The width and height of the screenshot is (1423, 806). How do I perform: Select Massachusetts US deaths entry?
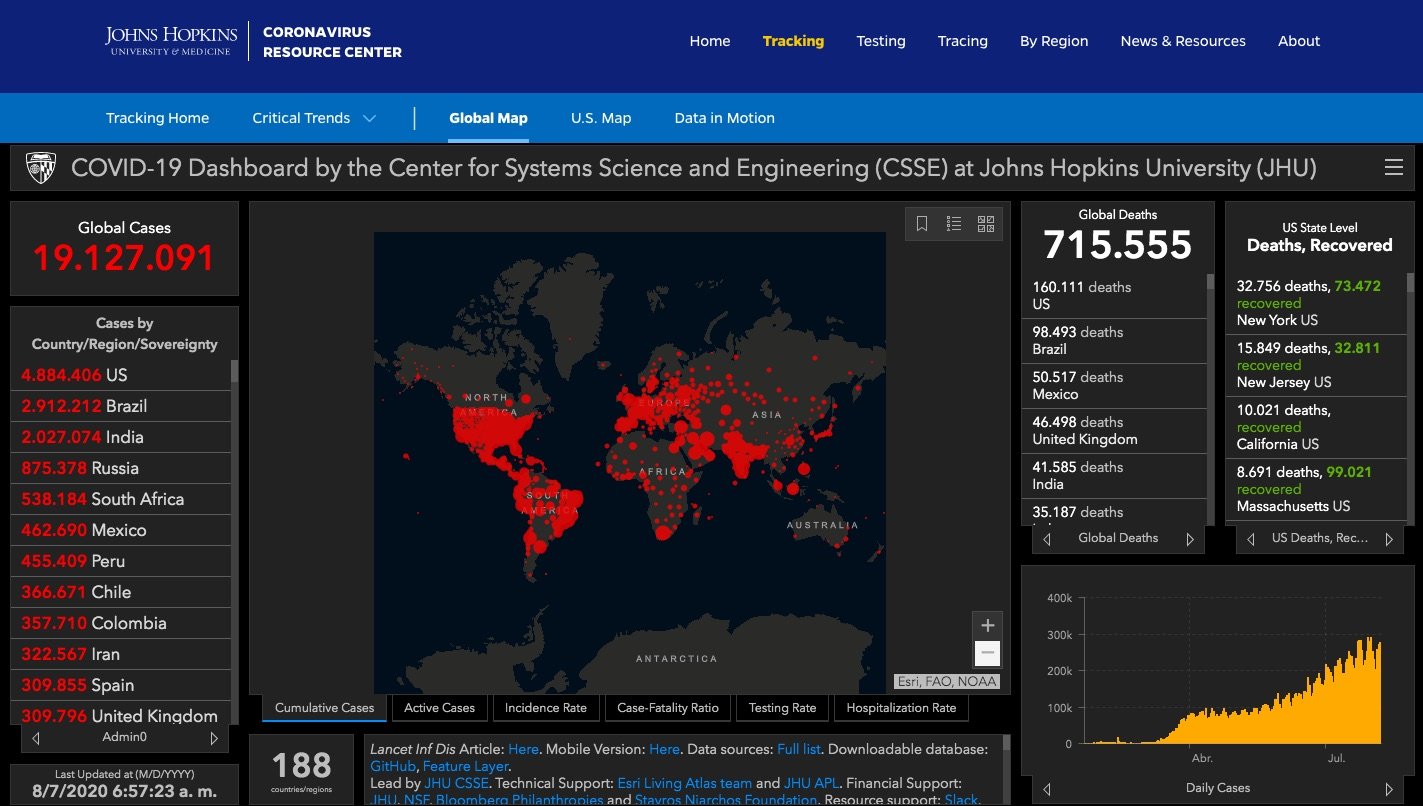[x=1316, y=489]
